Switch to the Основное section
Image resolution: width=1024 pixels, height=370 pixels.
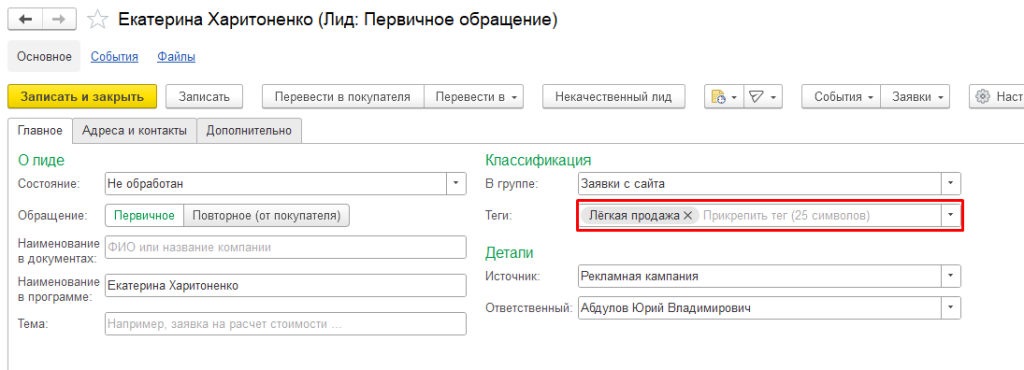point(44,57)
